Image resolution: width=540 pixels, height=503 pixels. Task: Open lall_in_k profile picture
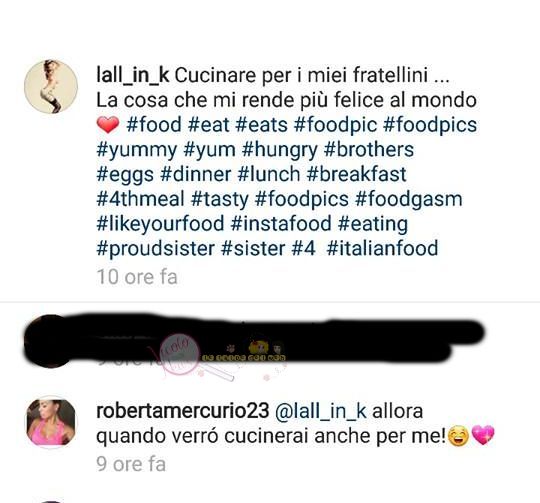point(51,86)
